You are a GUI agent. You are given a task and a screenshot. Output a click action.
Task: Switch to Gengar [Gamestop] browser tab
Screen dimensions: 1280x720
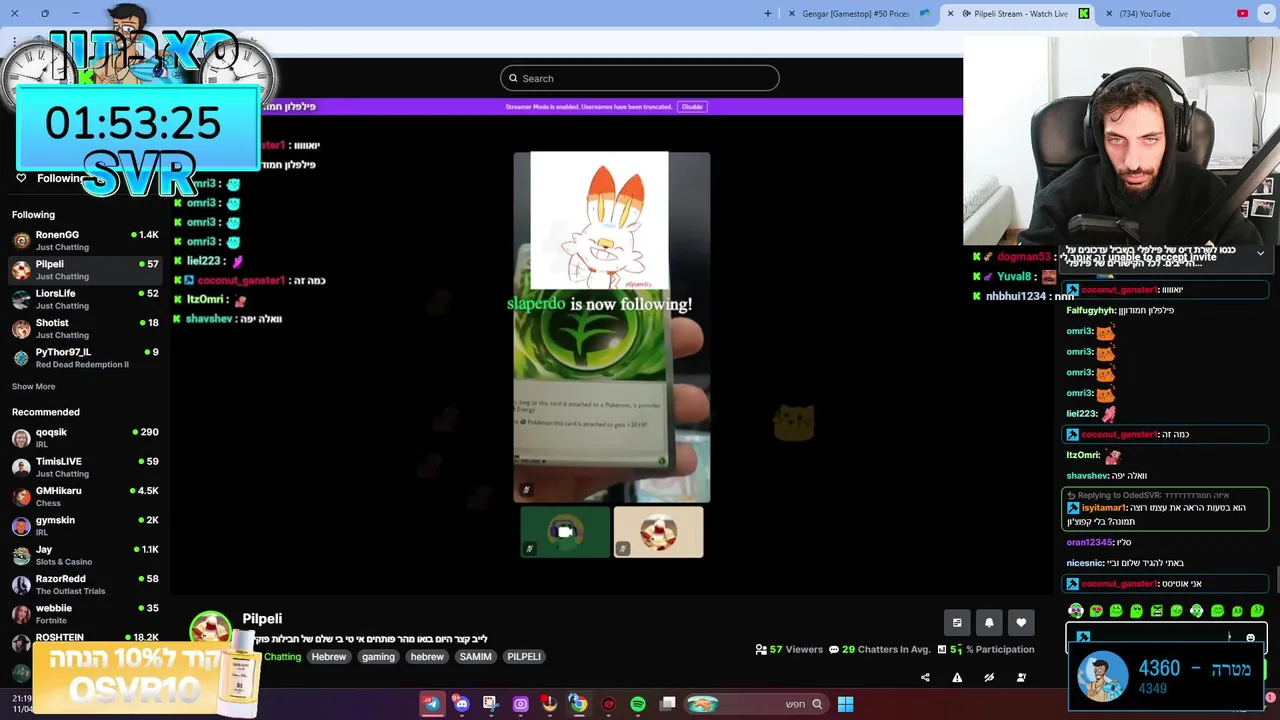click(x=857, y=13)
